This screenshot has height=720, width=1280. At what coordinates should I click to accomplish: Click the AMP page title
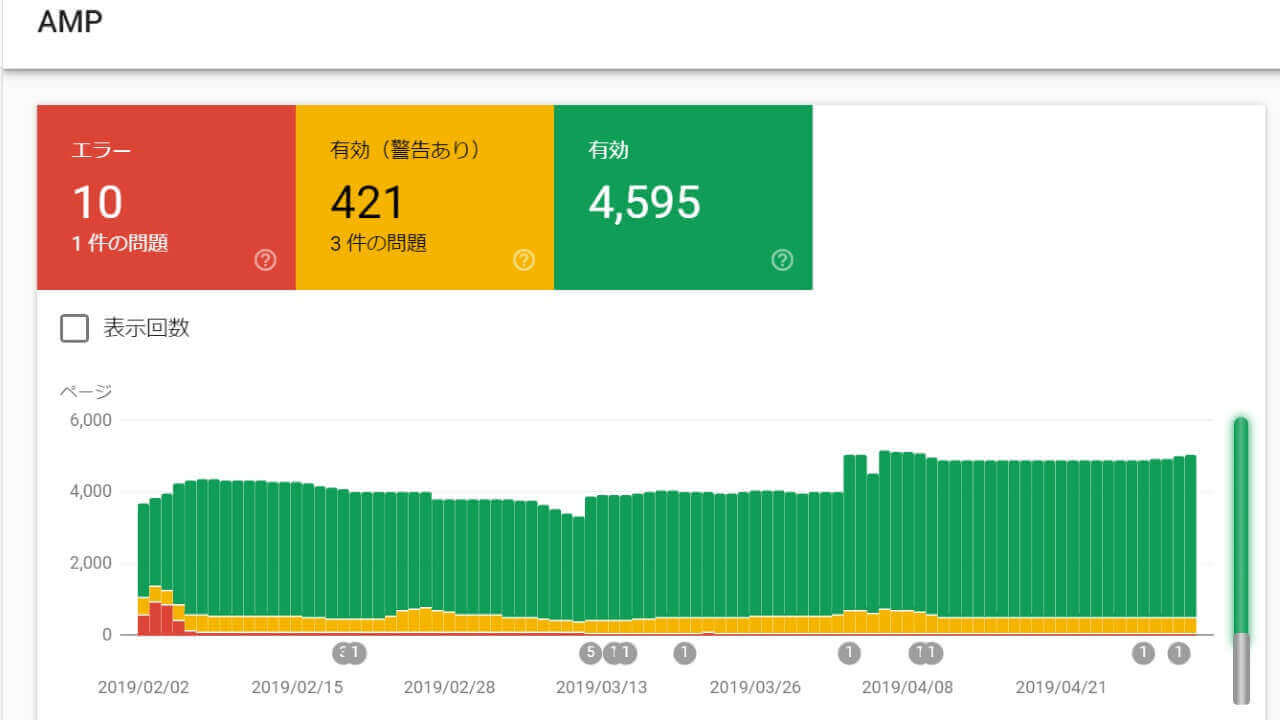click(70, 22)
